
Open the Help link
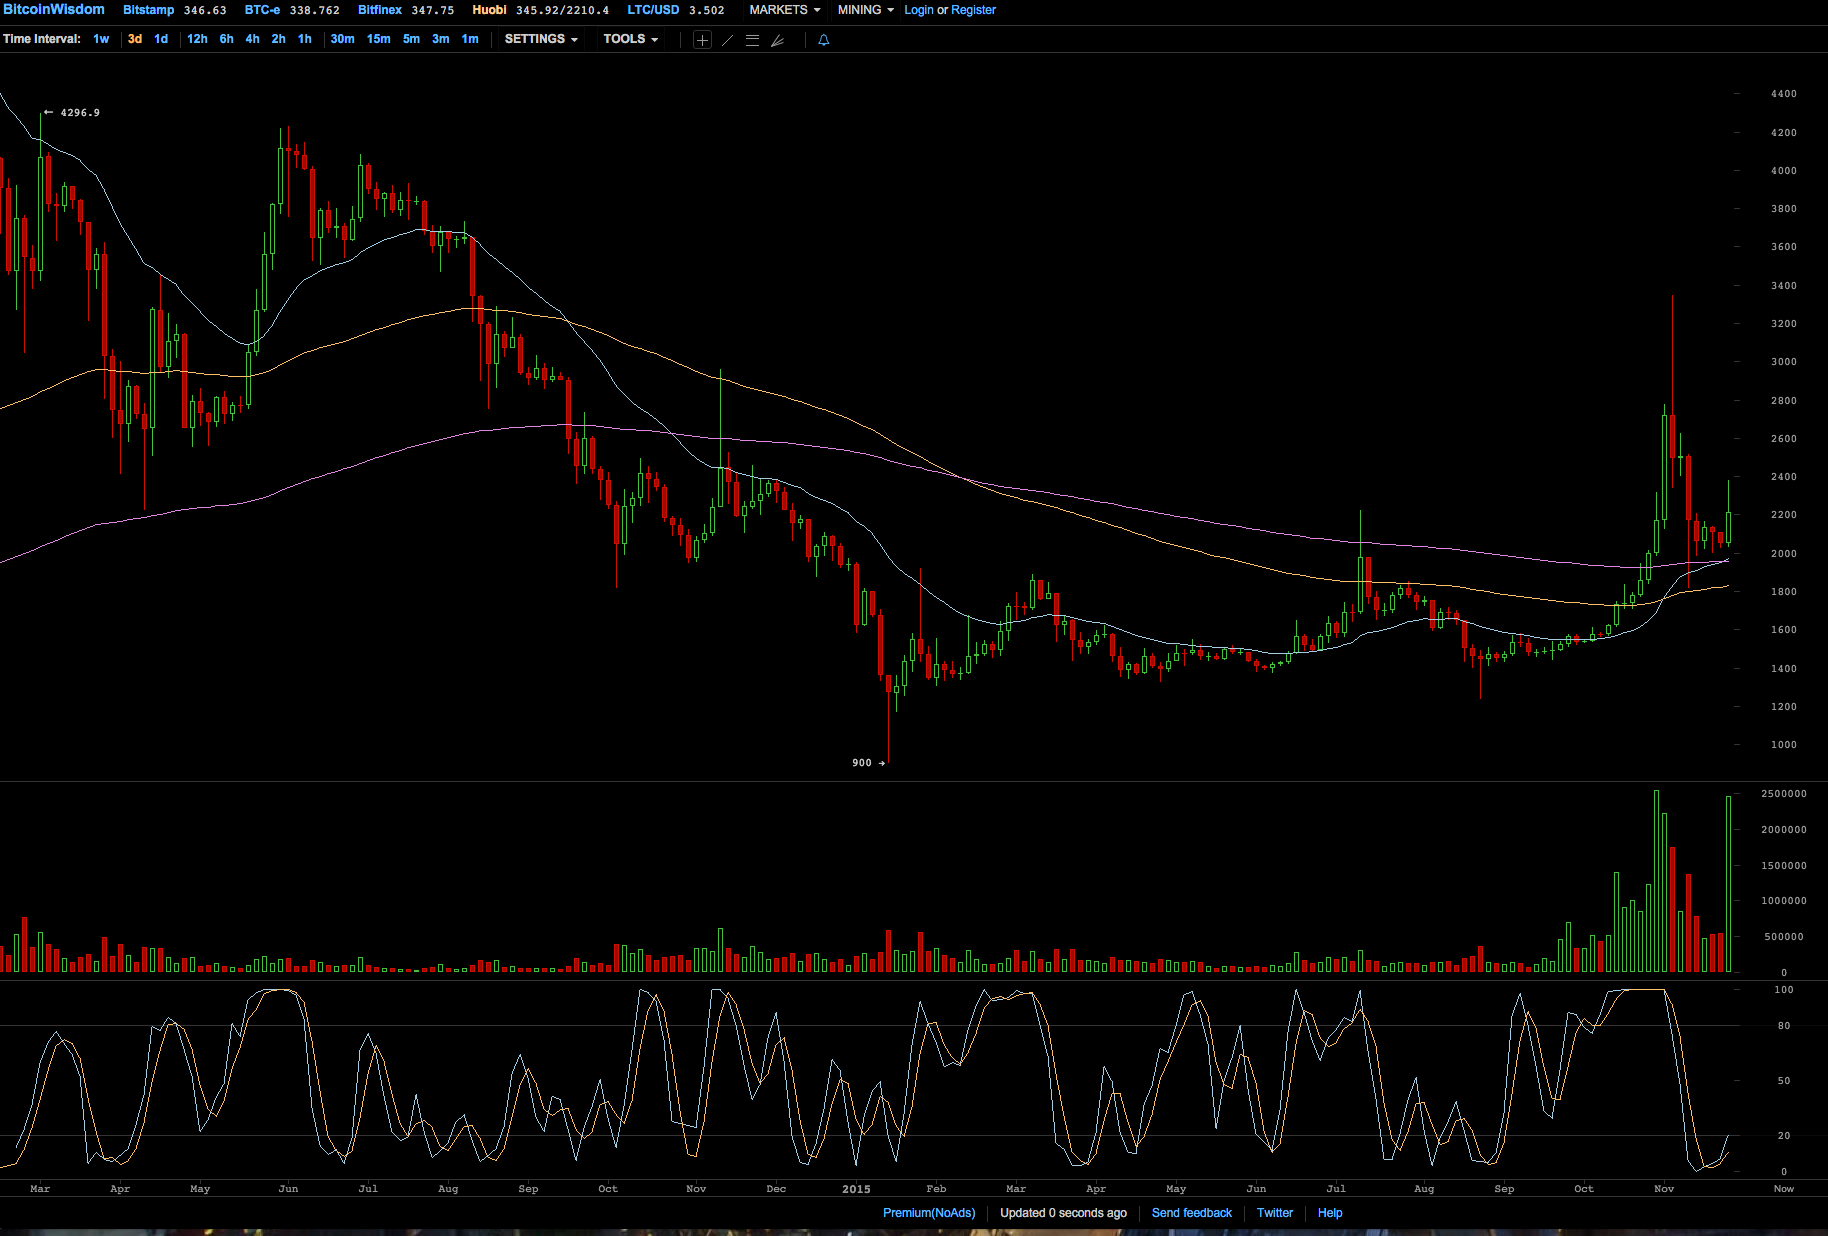coord(1330,1213)
